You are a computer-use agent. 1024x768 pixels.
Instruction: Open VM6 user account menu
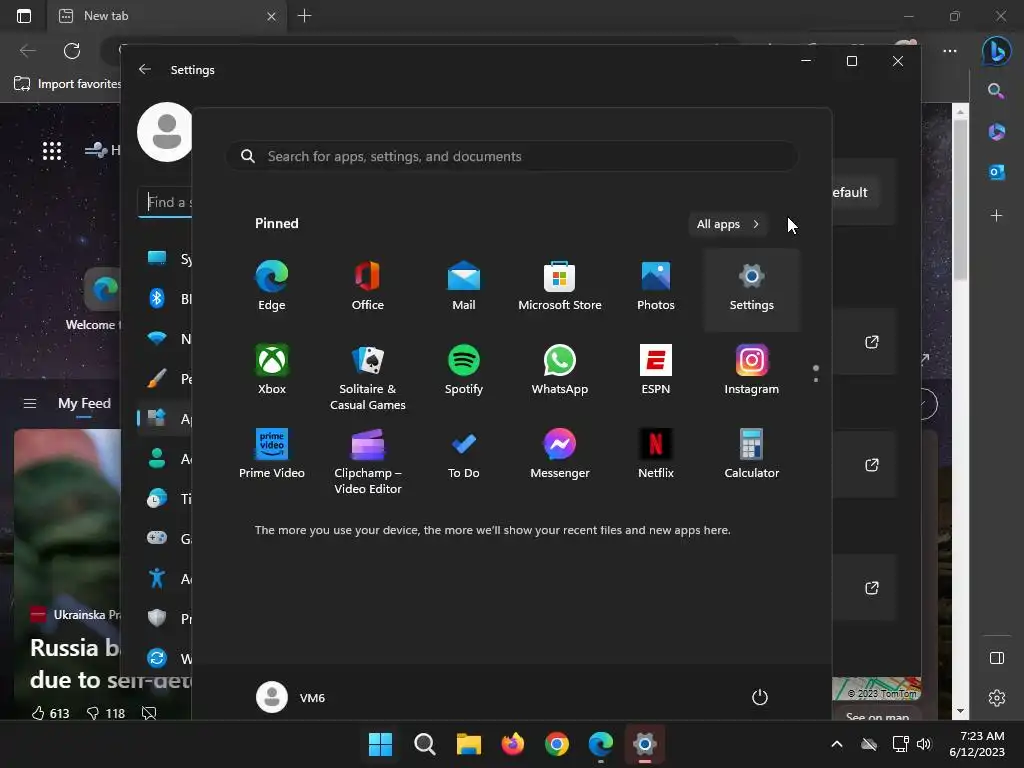[x=291, y=697]
